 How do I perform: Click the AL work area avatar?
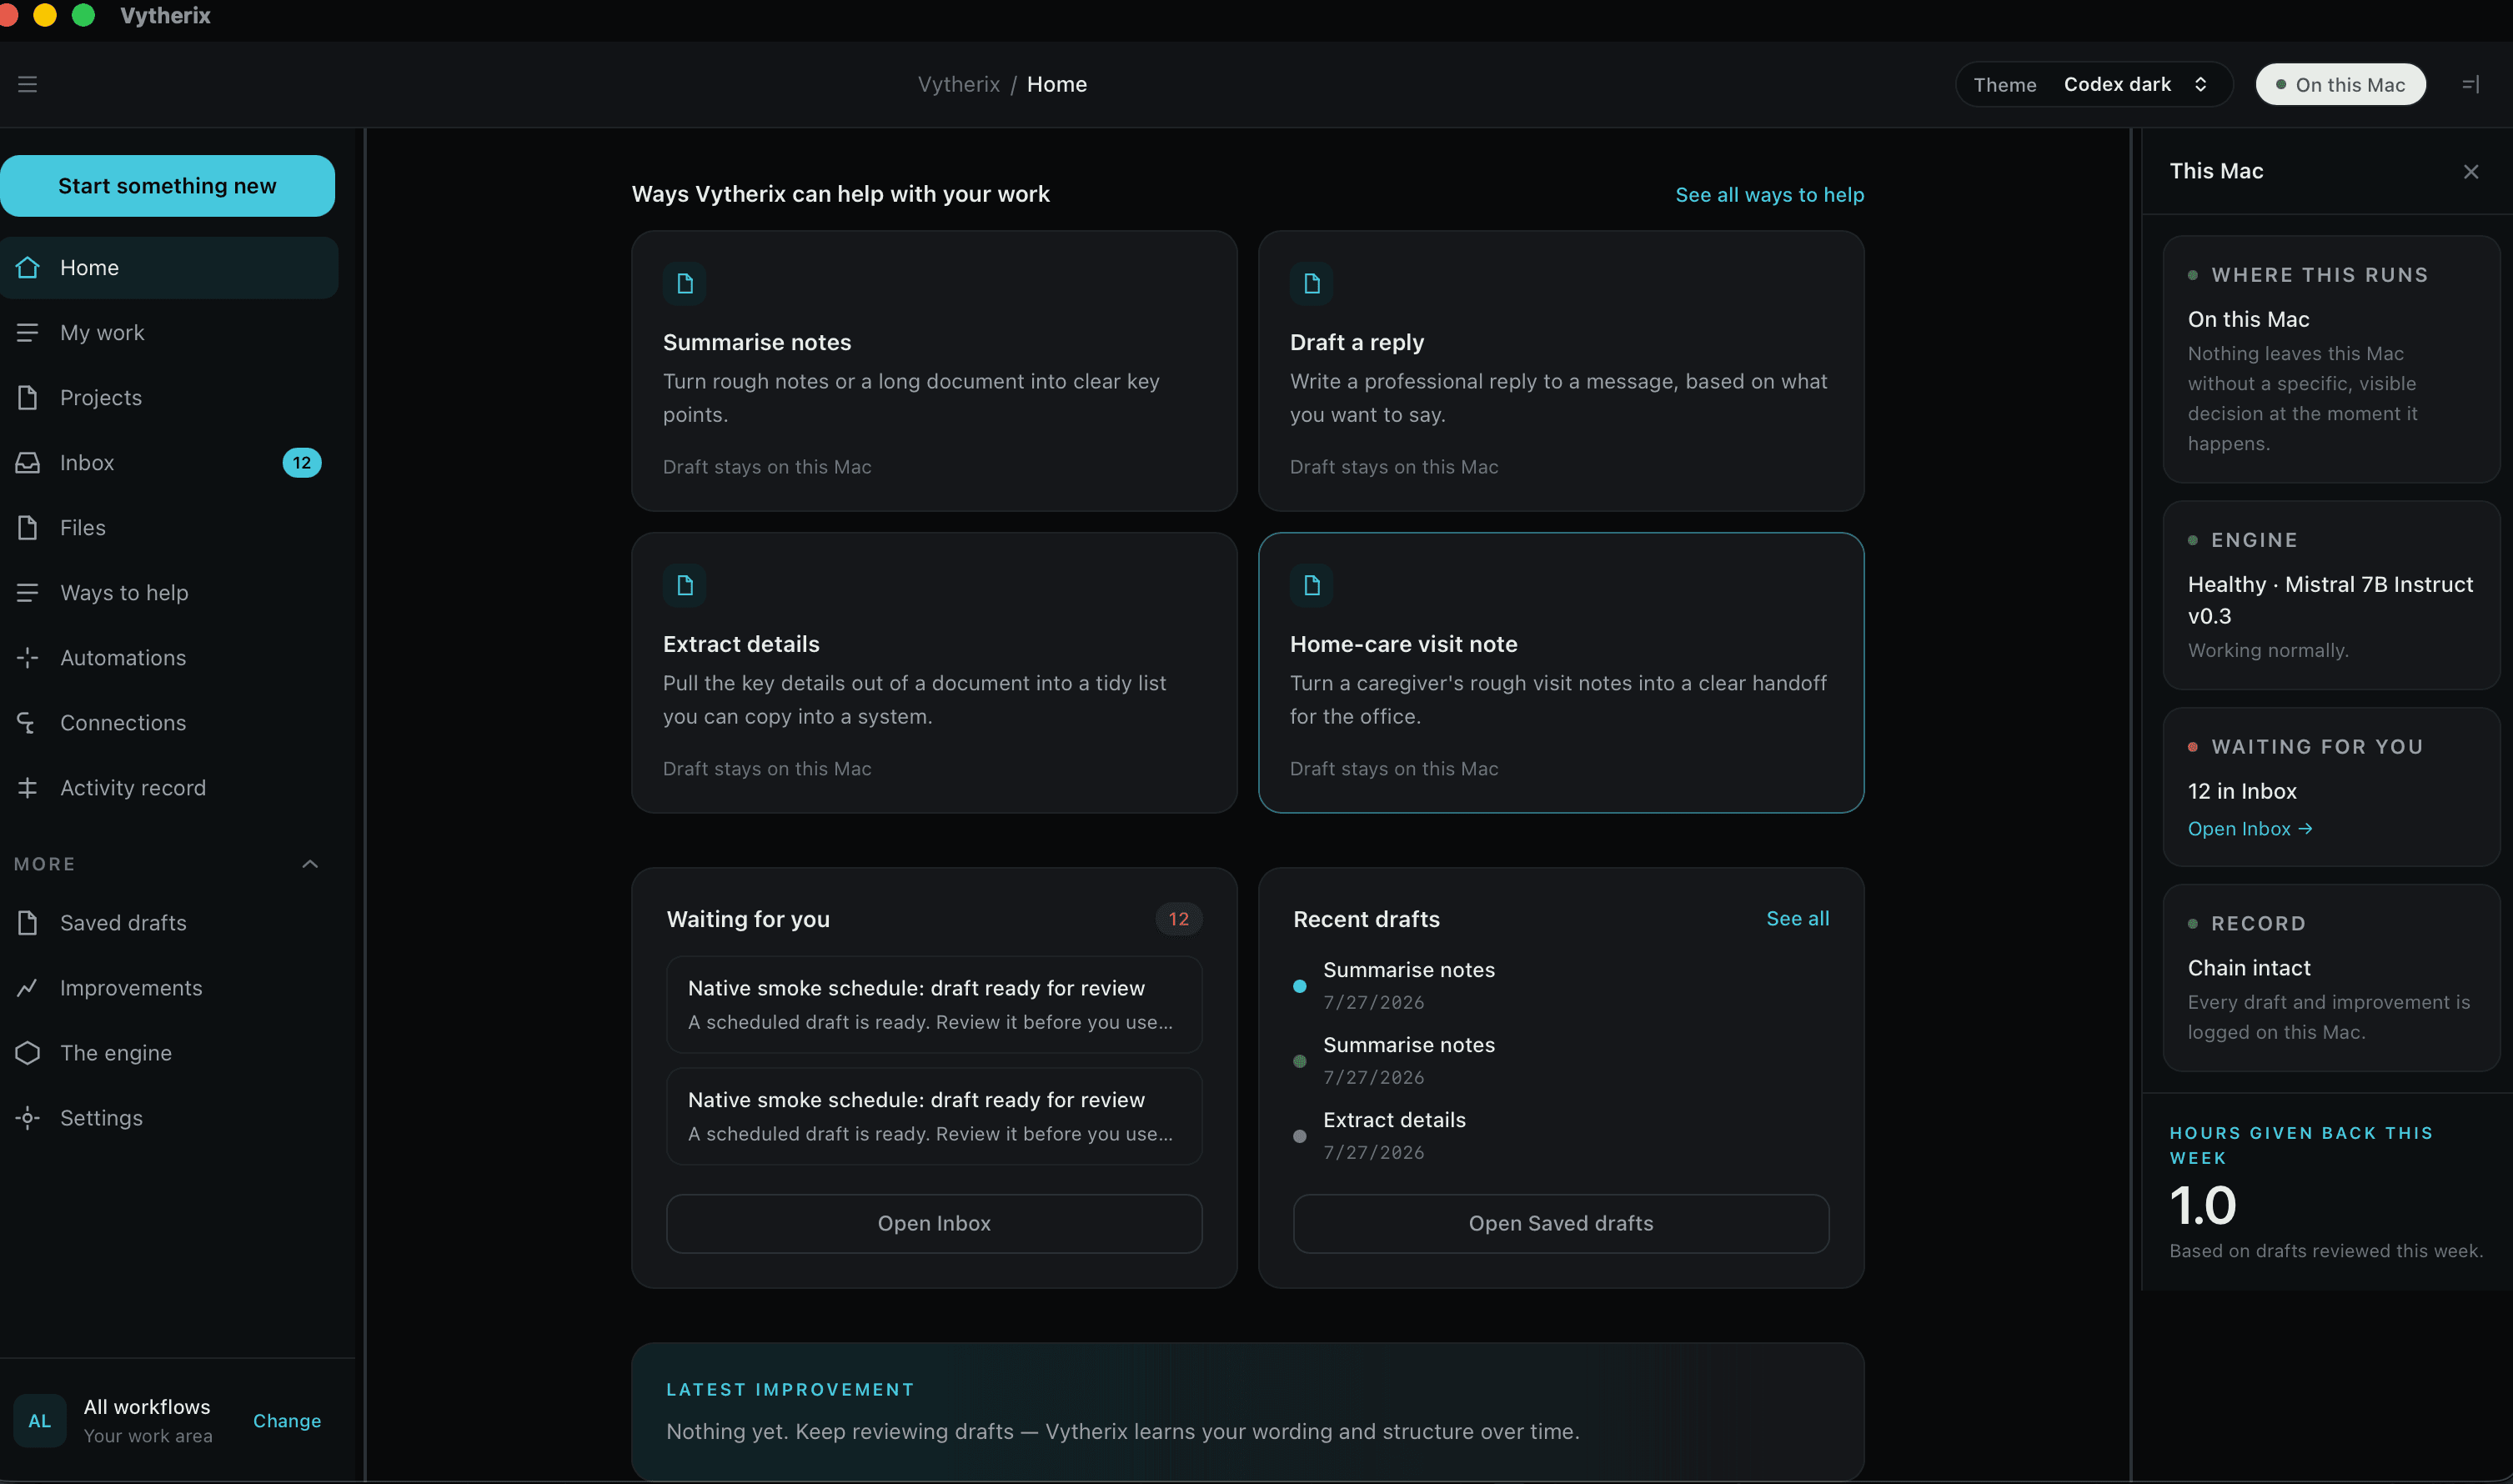tap(40, 1421)
